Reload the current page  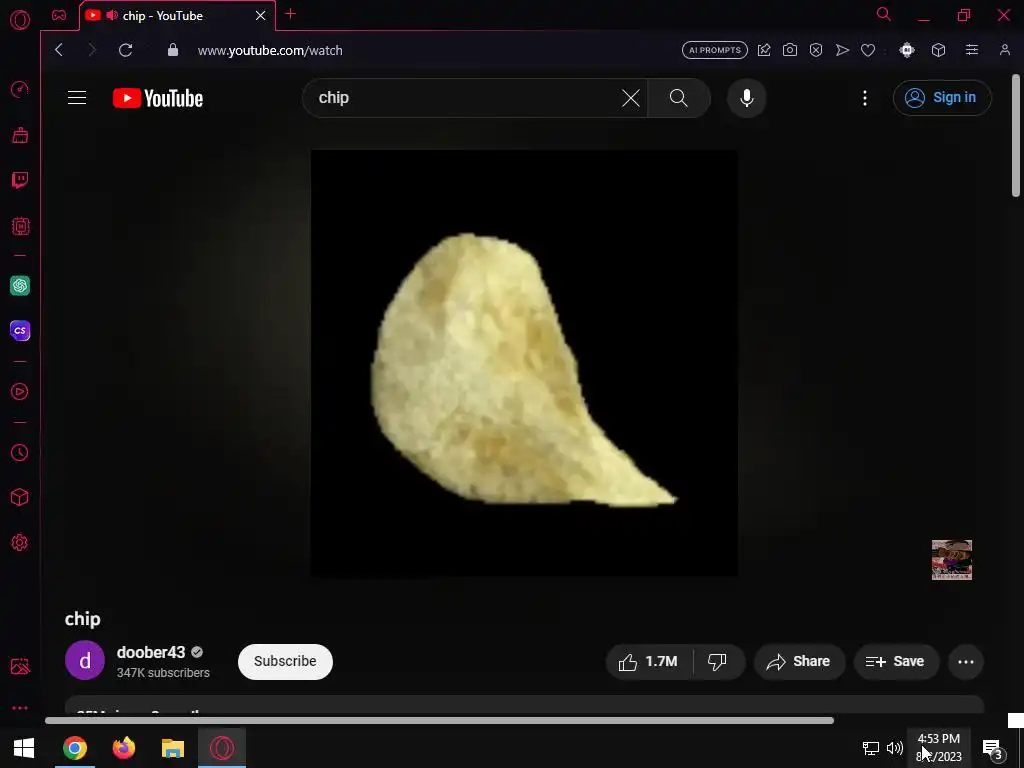click(125, 50)
